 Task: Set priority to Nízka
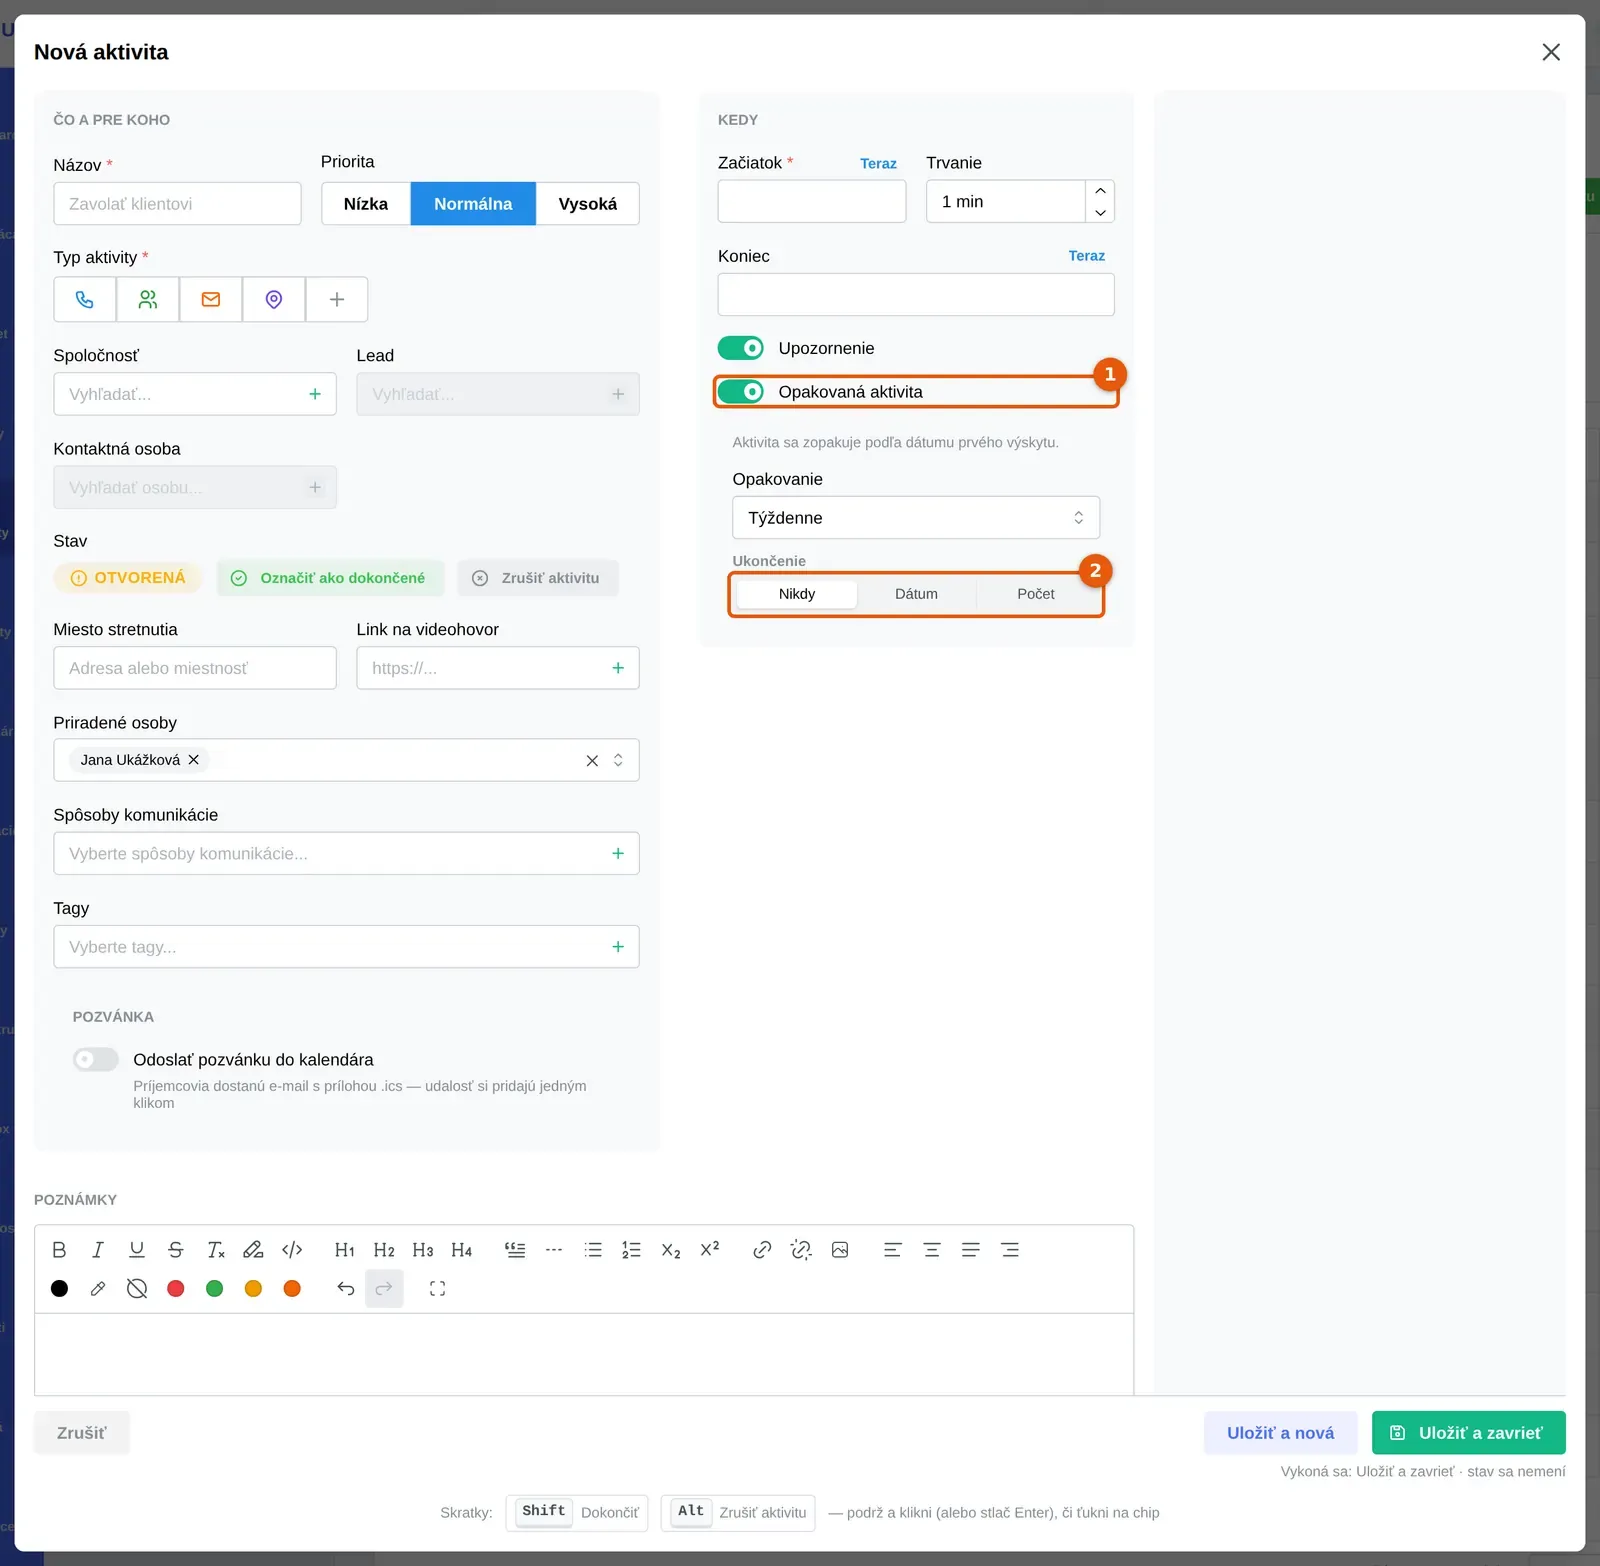[366, 204]
